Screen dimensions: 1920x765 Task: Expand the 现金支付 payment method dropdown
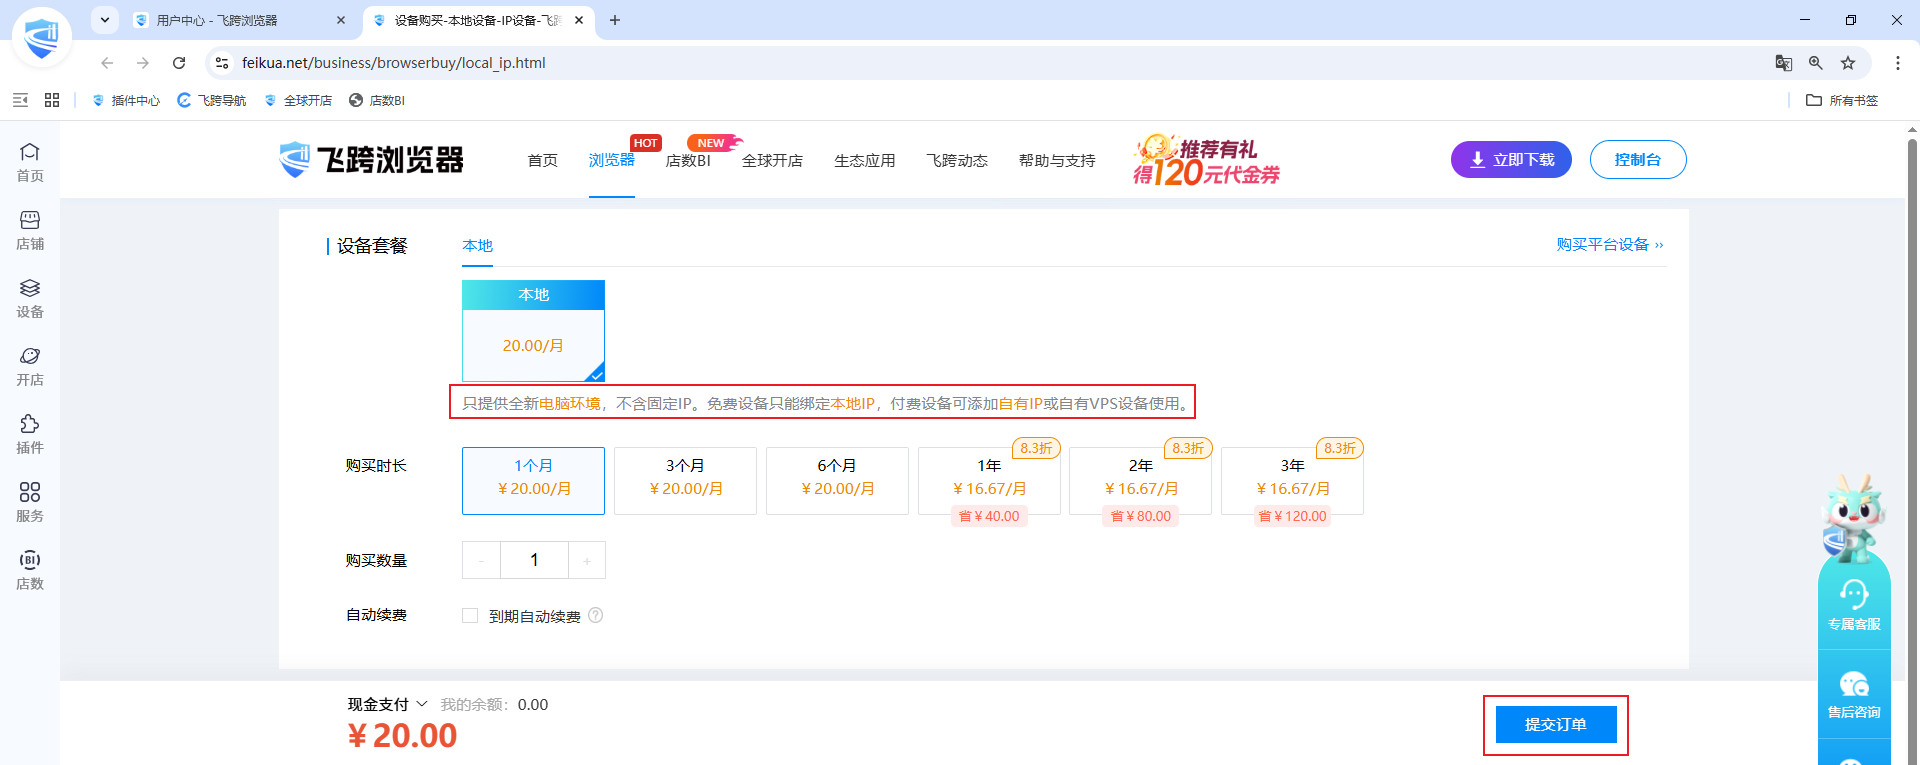coord(388,704)
